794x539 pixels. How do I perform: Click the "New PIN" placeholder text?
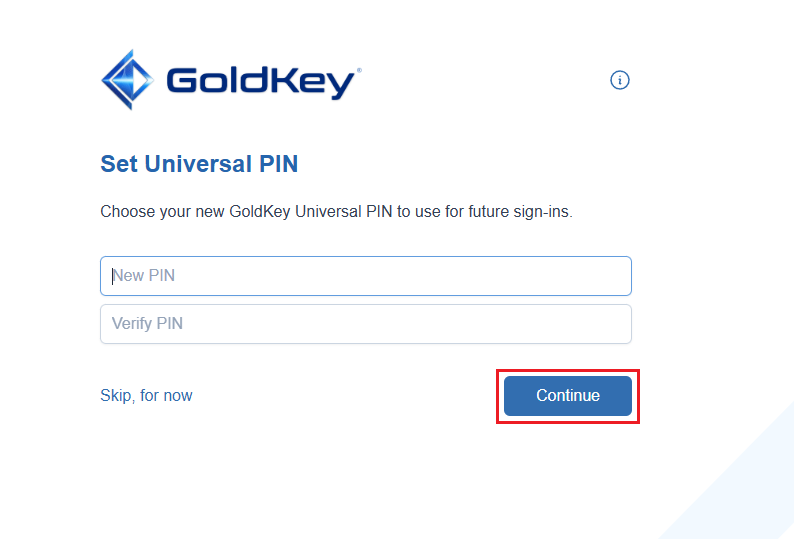click(x=145, y=276)
